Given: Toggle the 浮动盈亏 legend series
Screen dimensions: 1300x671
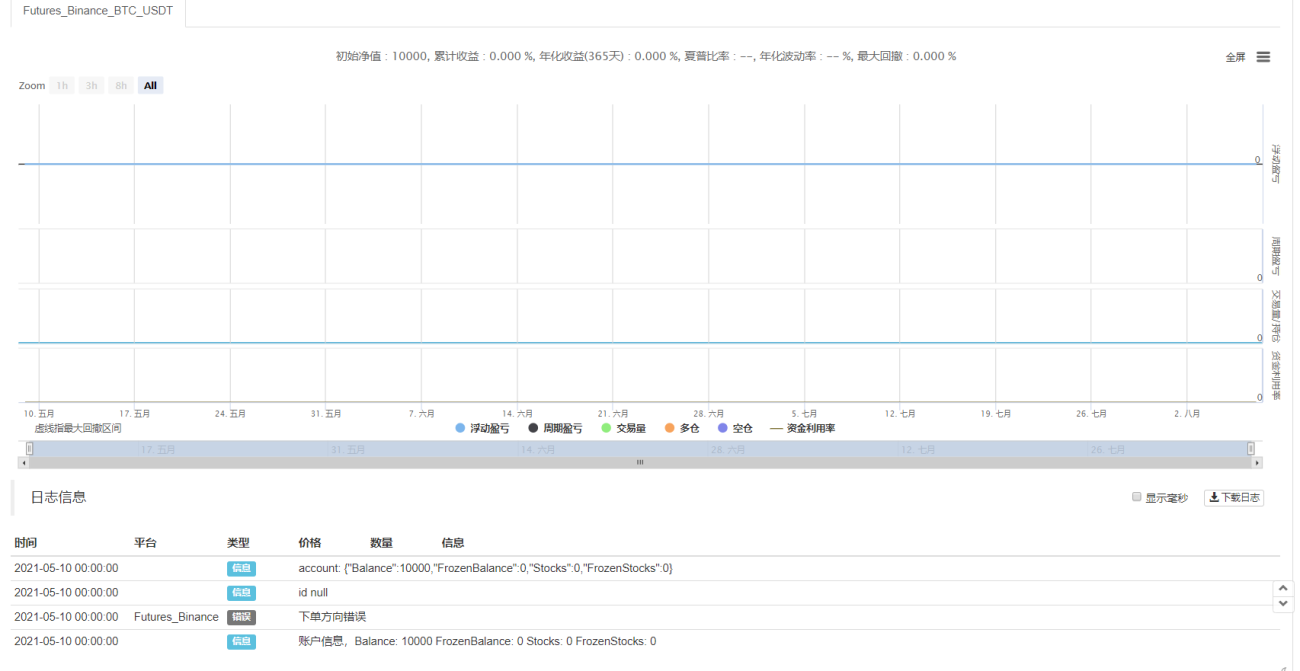Looking at the screenshot, I should (x=482, y=428).
